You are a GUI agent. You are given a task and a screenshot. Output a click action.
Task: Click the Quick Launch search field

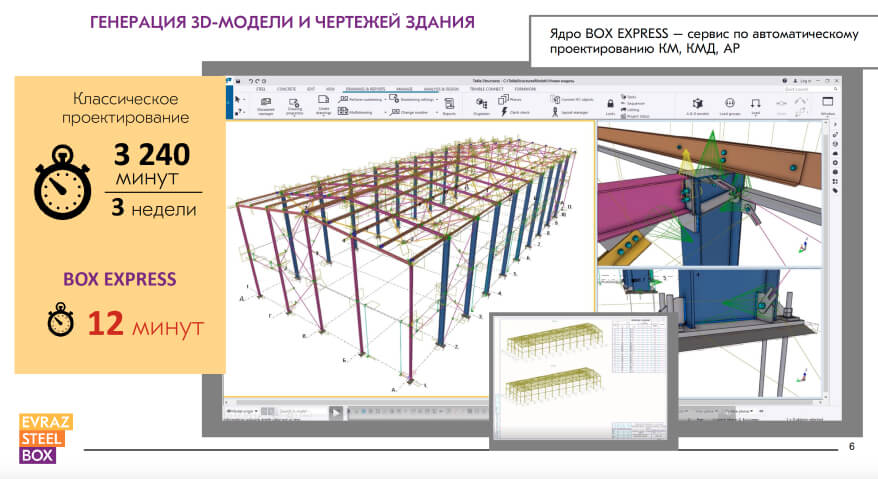[x=810, y=89]
